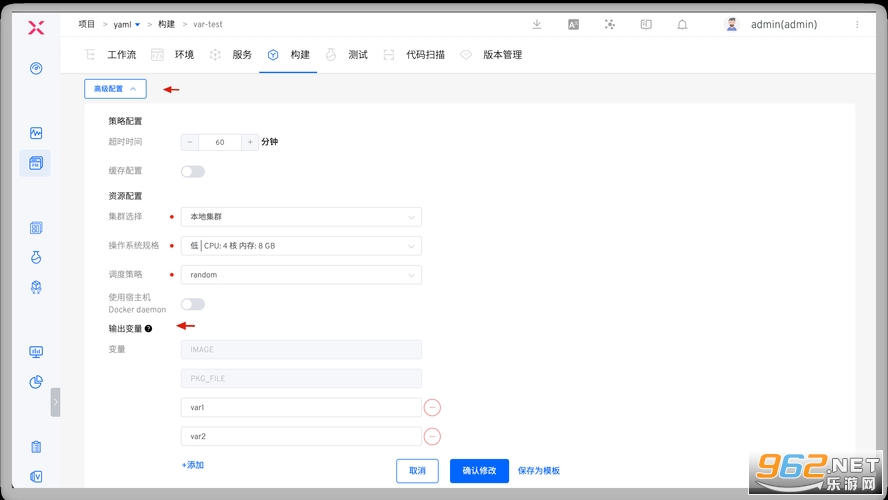This screenshot has width=888, height=500.
Task: Open the activity waveform sidebar icon
Action: click(36, 133)
